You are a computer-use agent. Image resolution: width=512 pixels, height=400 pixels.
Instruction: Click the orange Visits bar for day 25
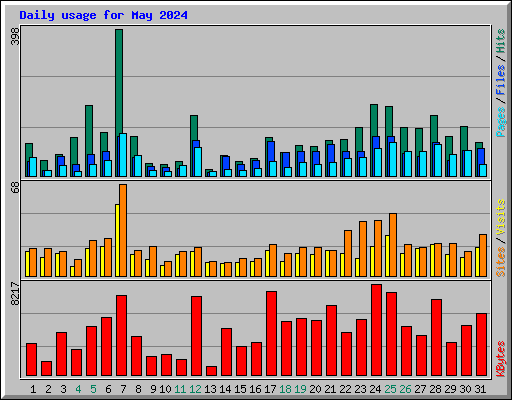pyautogui.click(x=393, y=245)
